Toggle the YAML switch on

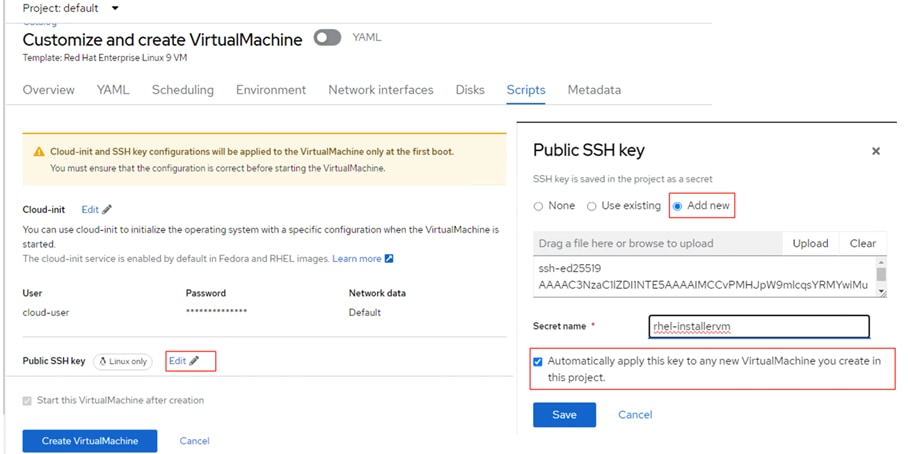[x=327, y=38]
